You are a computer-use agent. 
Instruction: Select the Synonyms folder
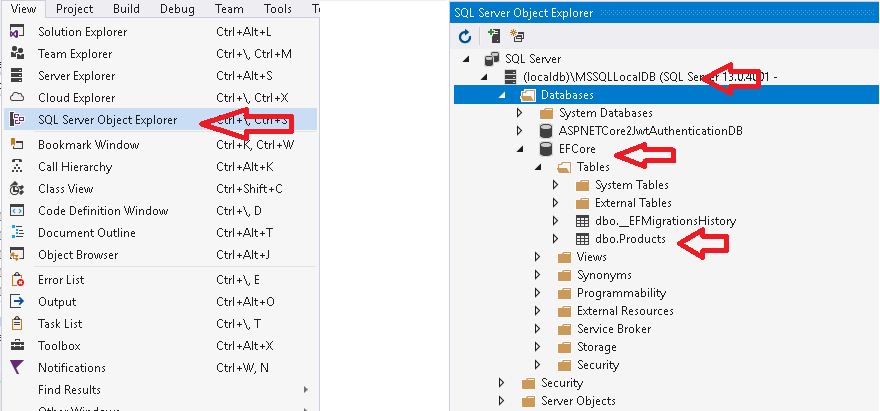[604, 275]
